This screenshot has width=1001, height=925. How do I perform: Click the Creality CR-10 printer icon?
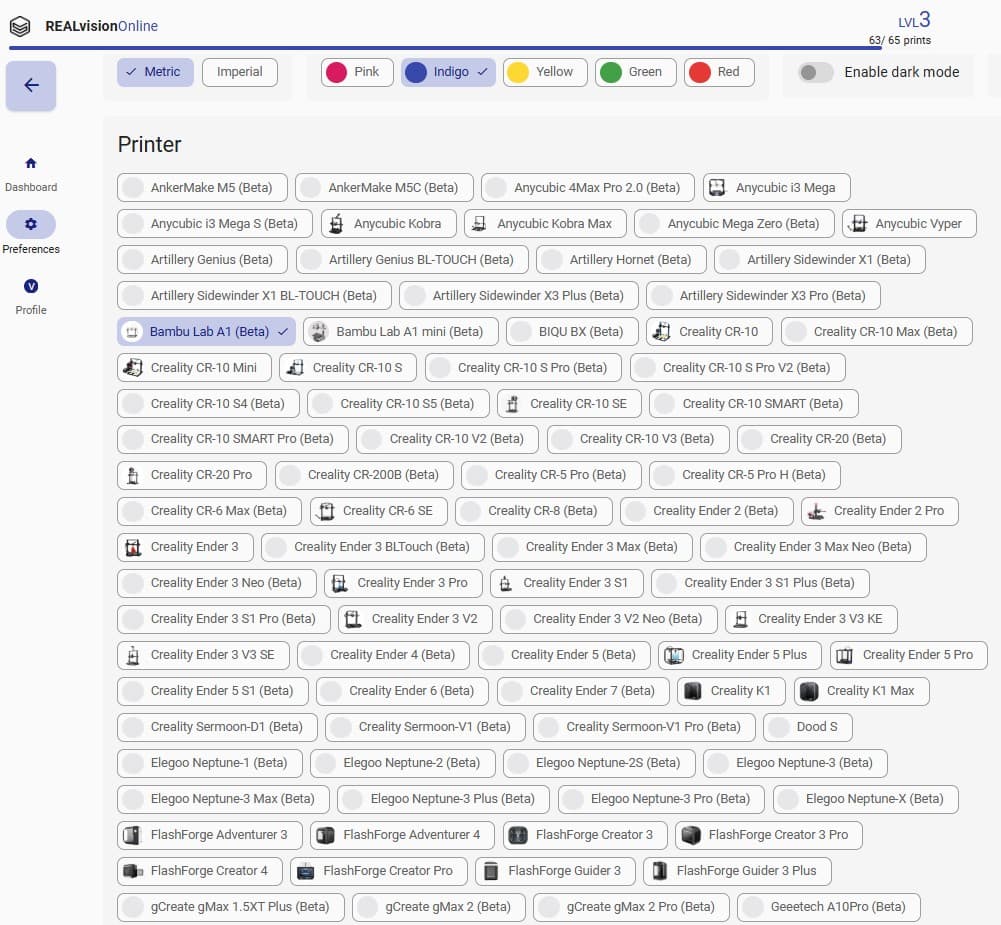pyautogui.click(x=661, y=332)
